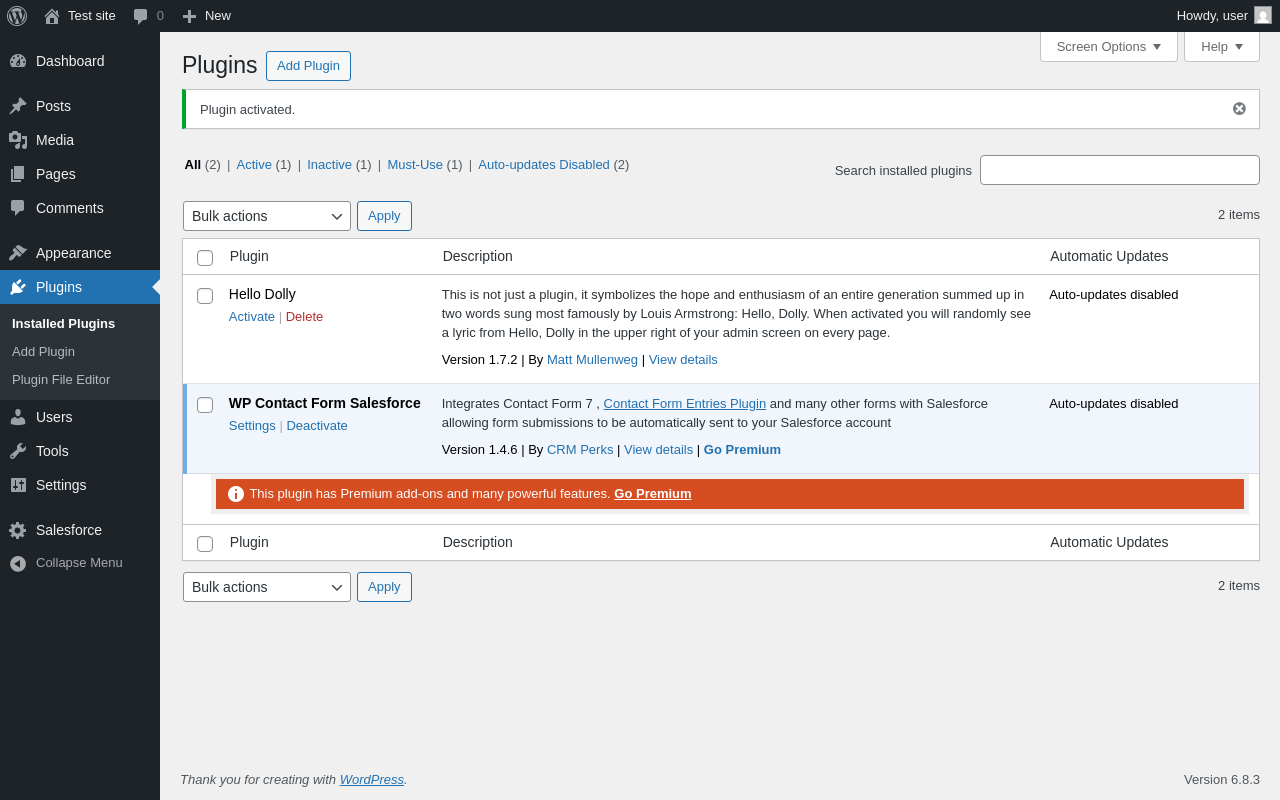The width and height of the screenshot is (1280, 800).
Task: Open CRM Perks author link
Action: click(x=580, y=450)
